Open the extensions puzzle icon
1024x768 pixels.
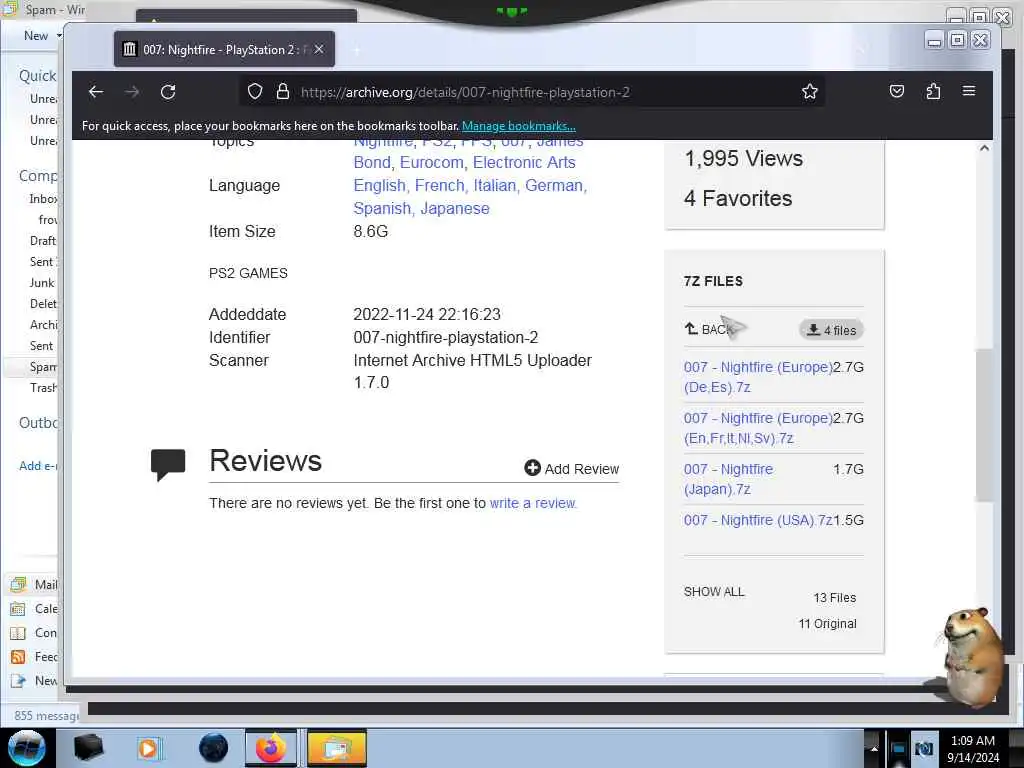point(933,91)
